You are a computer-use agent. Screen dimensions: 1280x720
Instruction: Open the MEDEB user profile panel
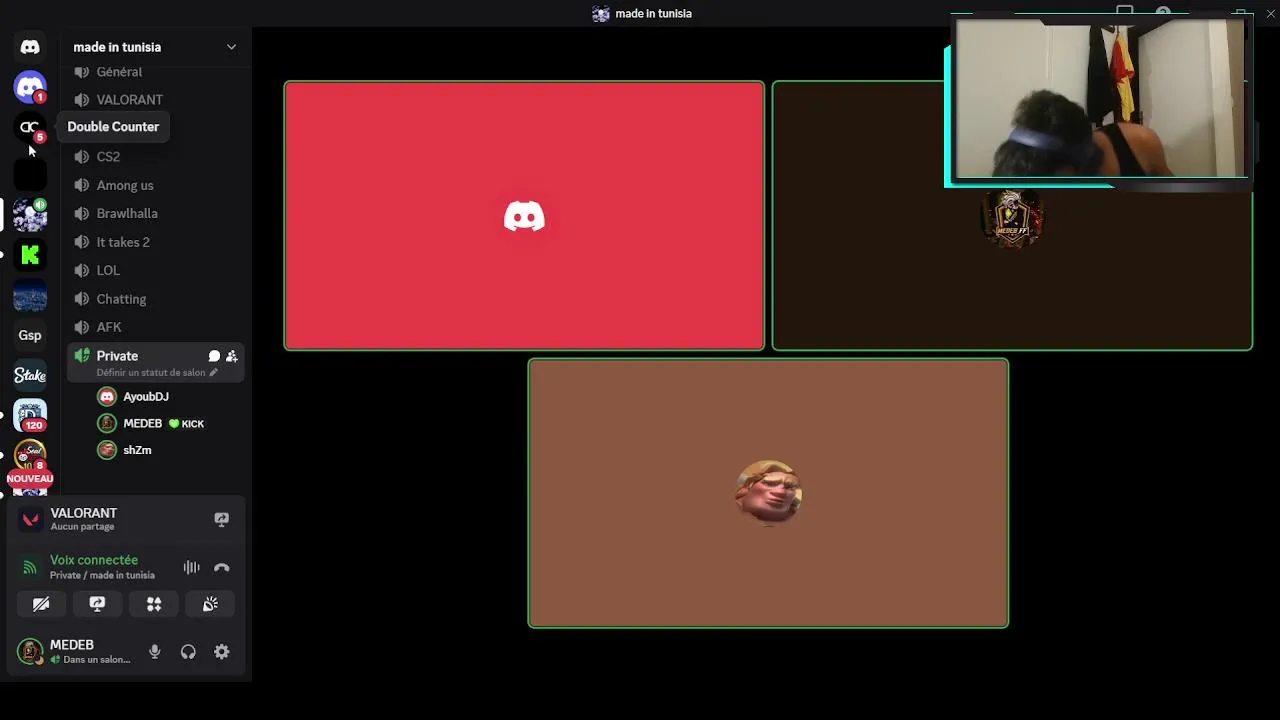click(74, 652)
